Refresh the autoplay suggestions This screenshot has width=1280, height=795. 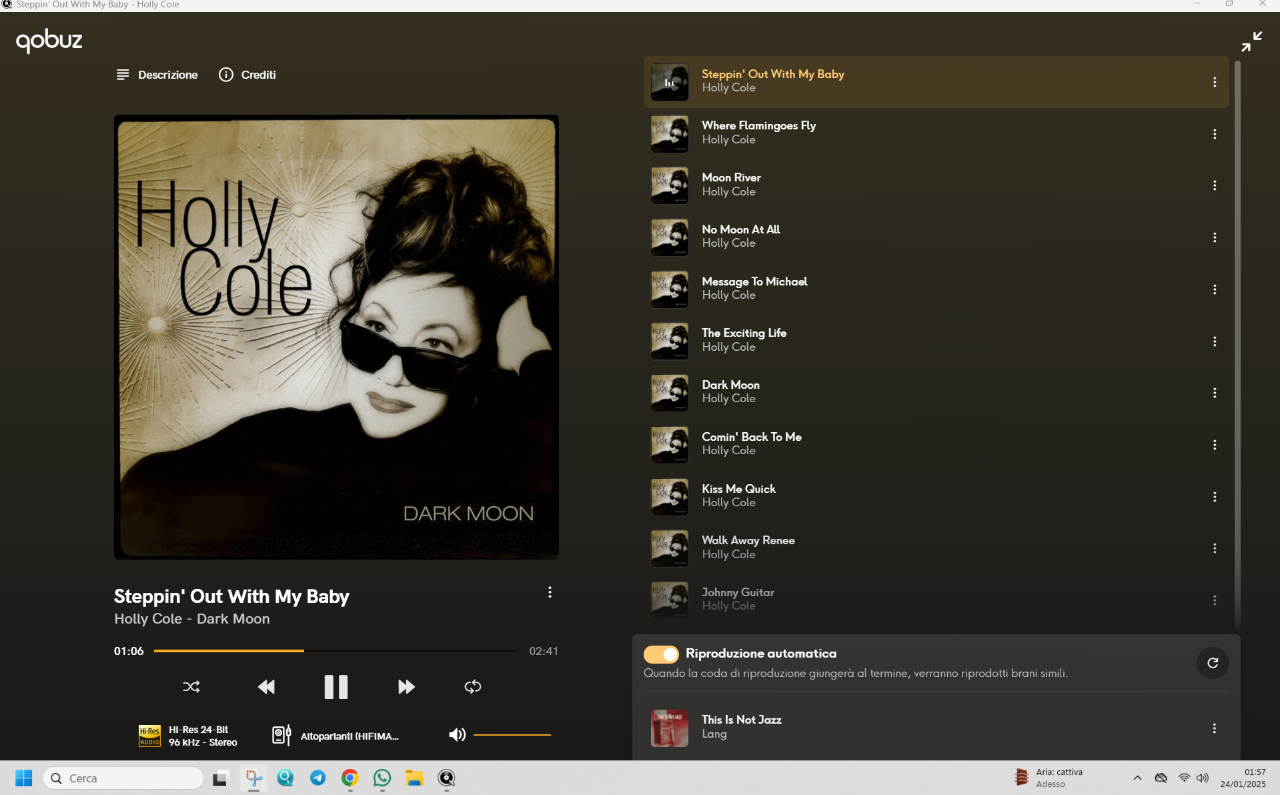coord(1213,662)
